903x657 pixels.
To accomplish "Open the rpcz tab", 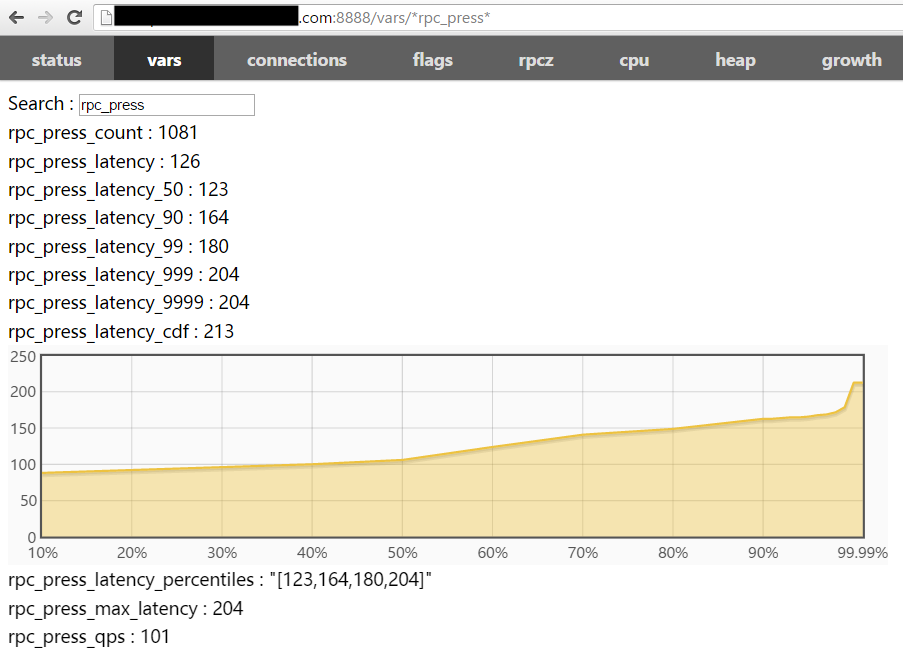I will pos(535,60).
